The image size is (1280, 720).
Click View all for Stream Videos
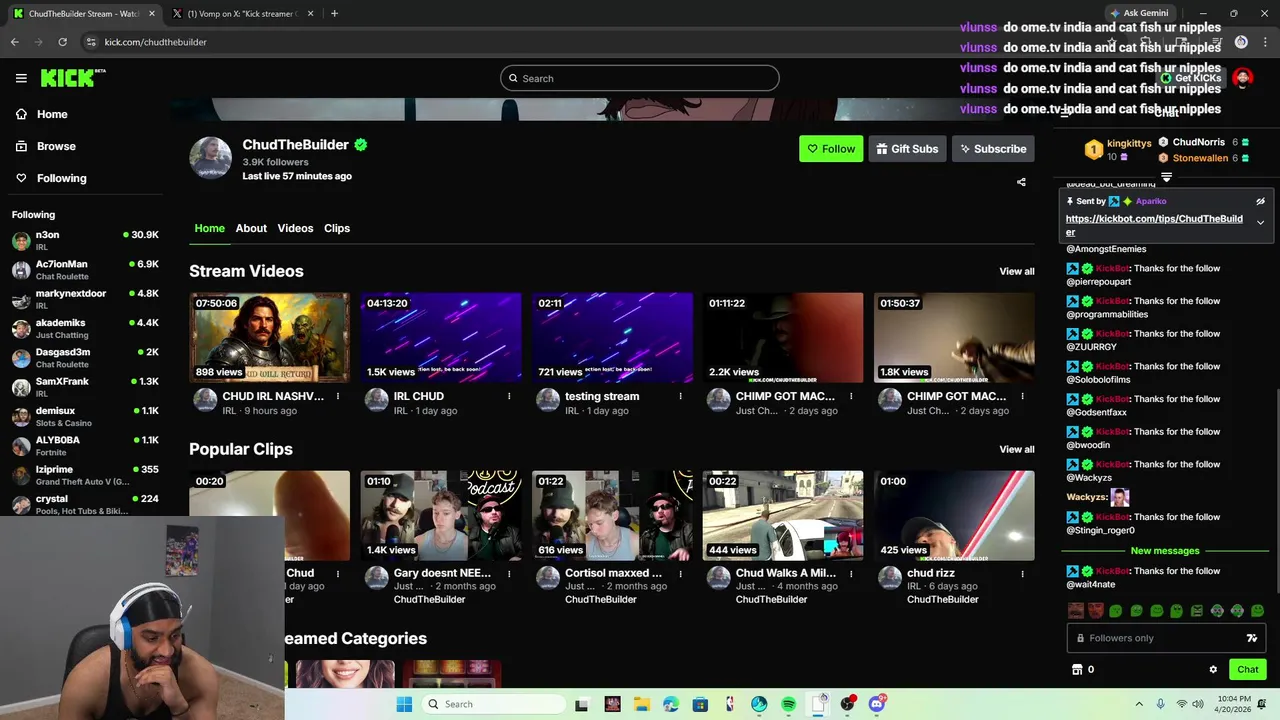1017,271
